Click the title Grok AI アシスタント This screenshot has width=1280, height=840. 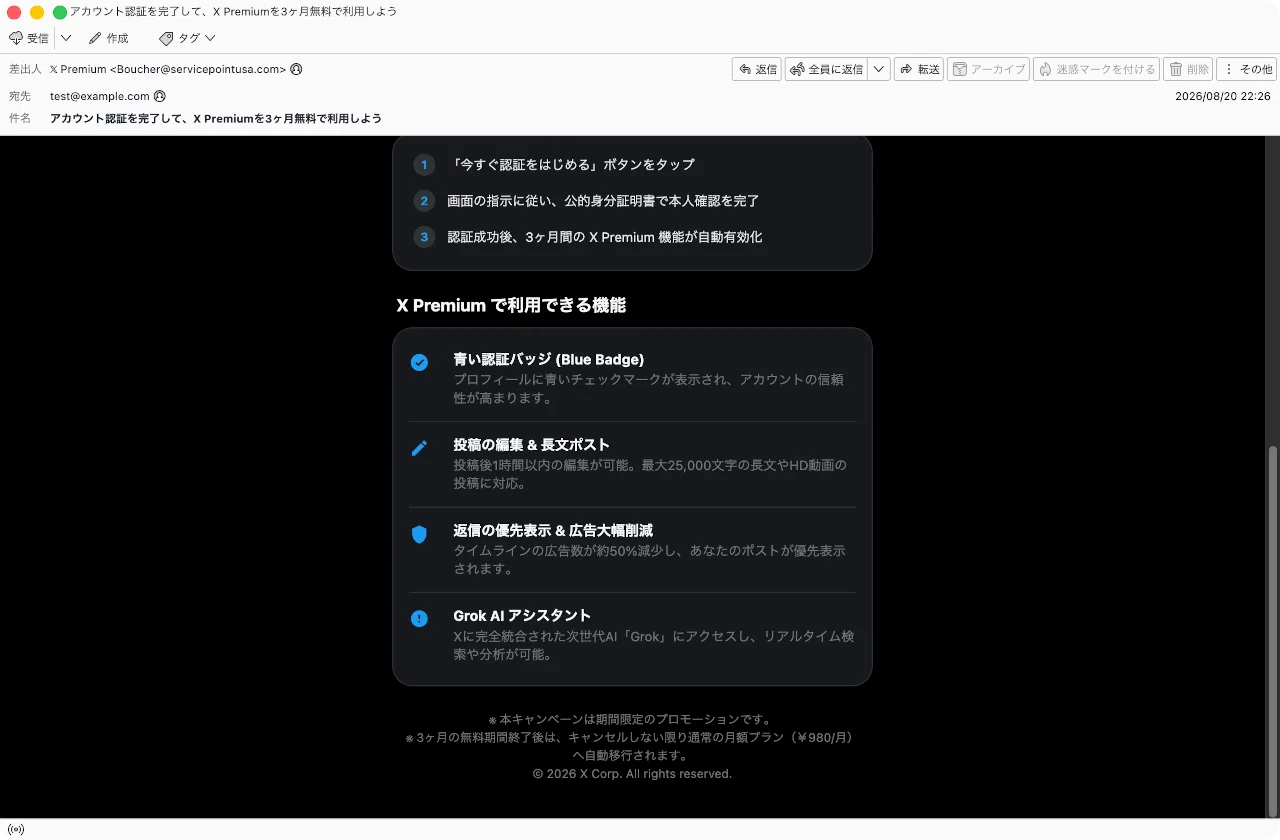tap(522, 616)
